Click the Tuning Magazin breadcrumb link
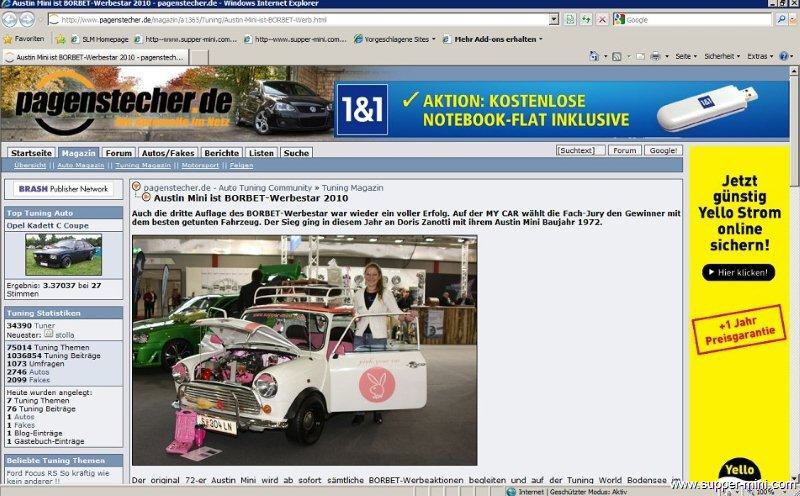The width and height of the screenshot is (800, 496). [353, 188]
